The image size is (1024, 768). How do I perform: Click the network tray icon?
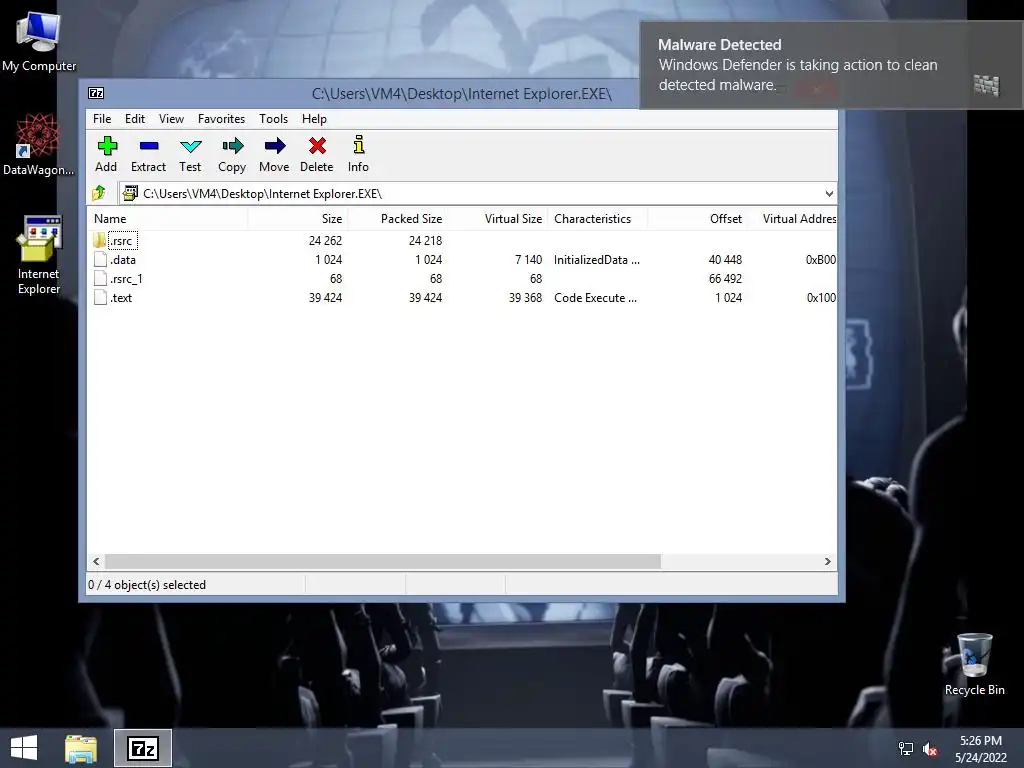(x=906, y=748)
